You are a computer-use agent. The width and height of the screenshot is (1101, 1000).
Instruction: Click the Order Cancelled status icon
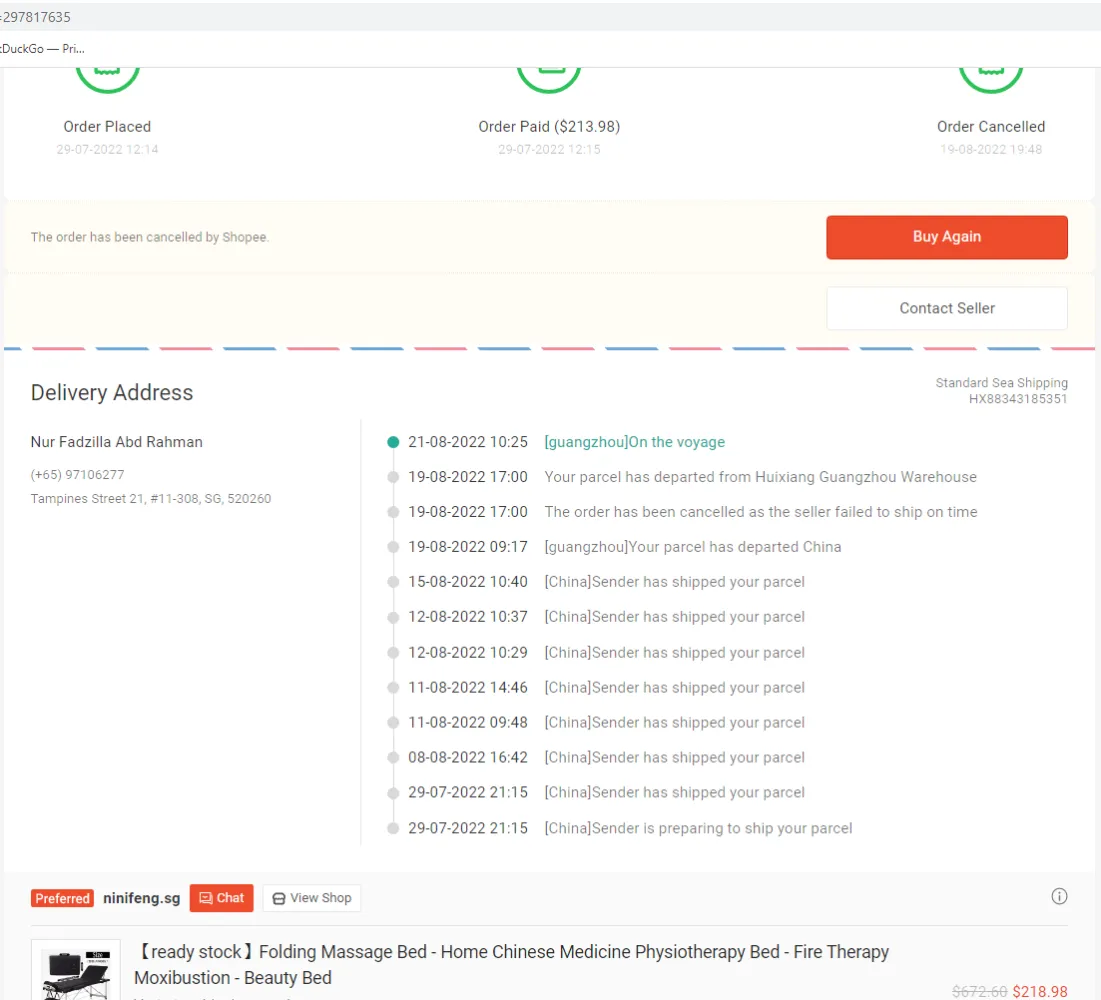(990, 72)
